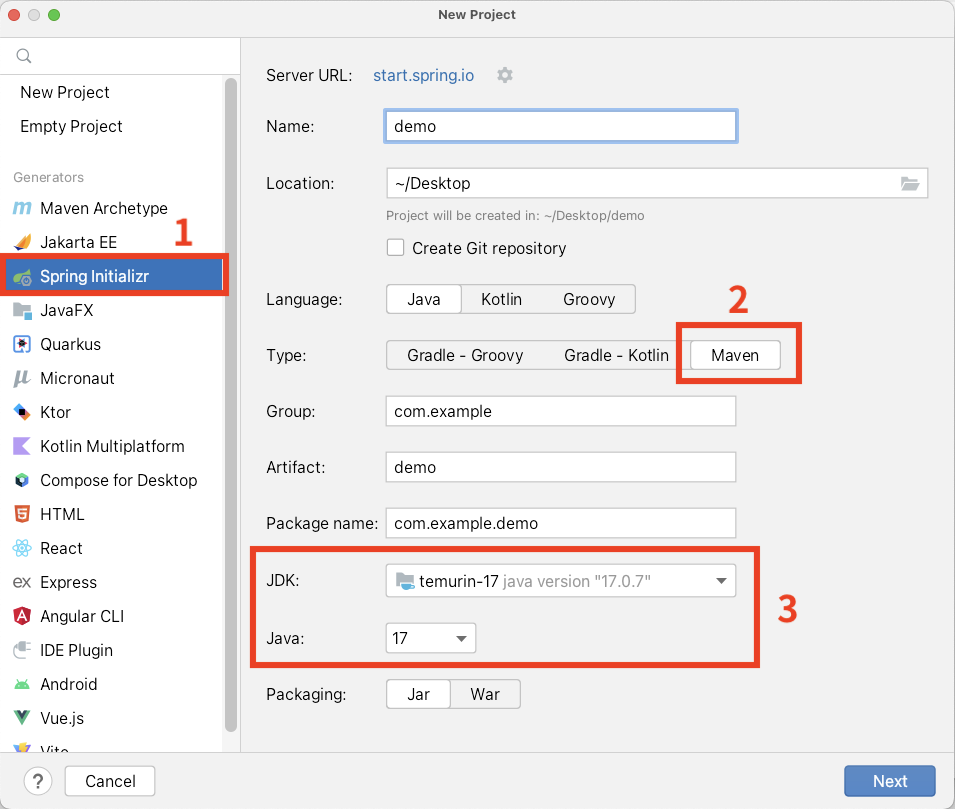Click the Next button
The image size is (955, 809).
pyautogui.click(x=889, y=781)
